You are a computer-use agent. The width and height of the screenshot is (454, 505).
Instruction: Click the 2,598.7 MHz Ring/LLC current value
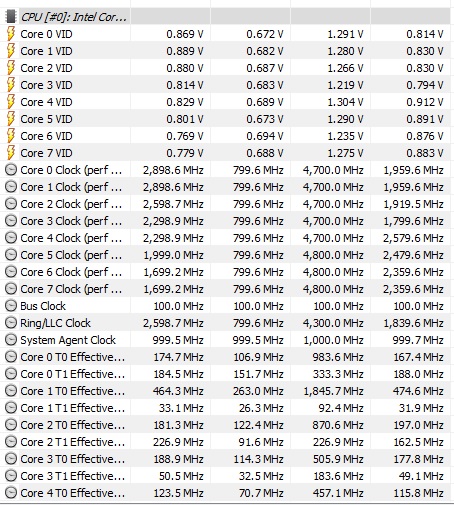(x=173, y=323)
